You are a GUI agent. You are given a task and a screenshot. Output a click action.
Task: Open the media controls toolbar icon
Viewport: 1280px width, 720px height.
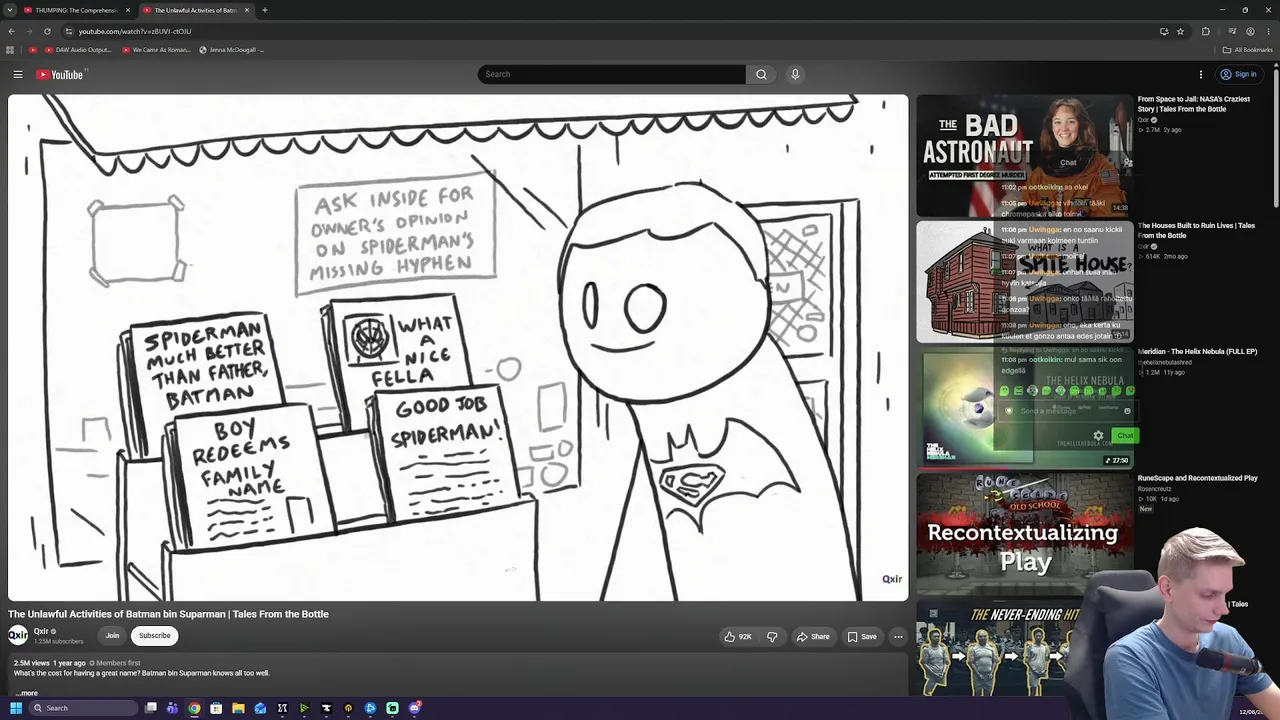pyautogui.click(x=1232, y=31)
